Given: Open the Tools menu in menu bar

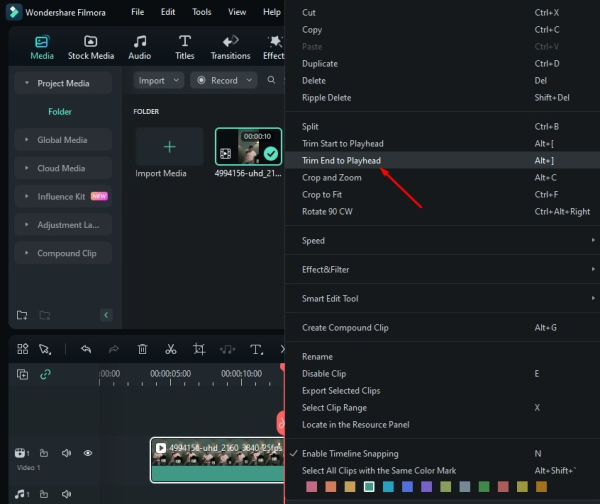Looking at the screenshot, I should [x=201, y=12].
